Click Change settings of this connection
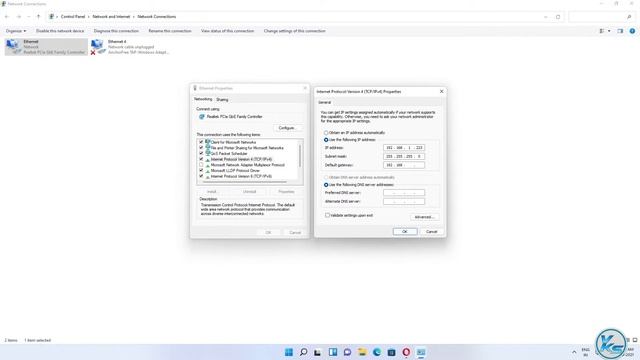Image resolution: width=640 pixels, height=360 pixels. (295, 31)
